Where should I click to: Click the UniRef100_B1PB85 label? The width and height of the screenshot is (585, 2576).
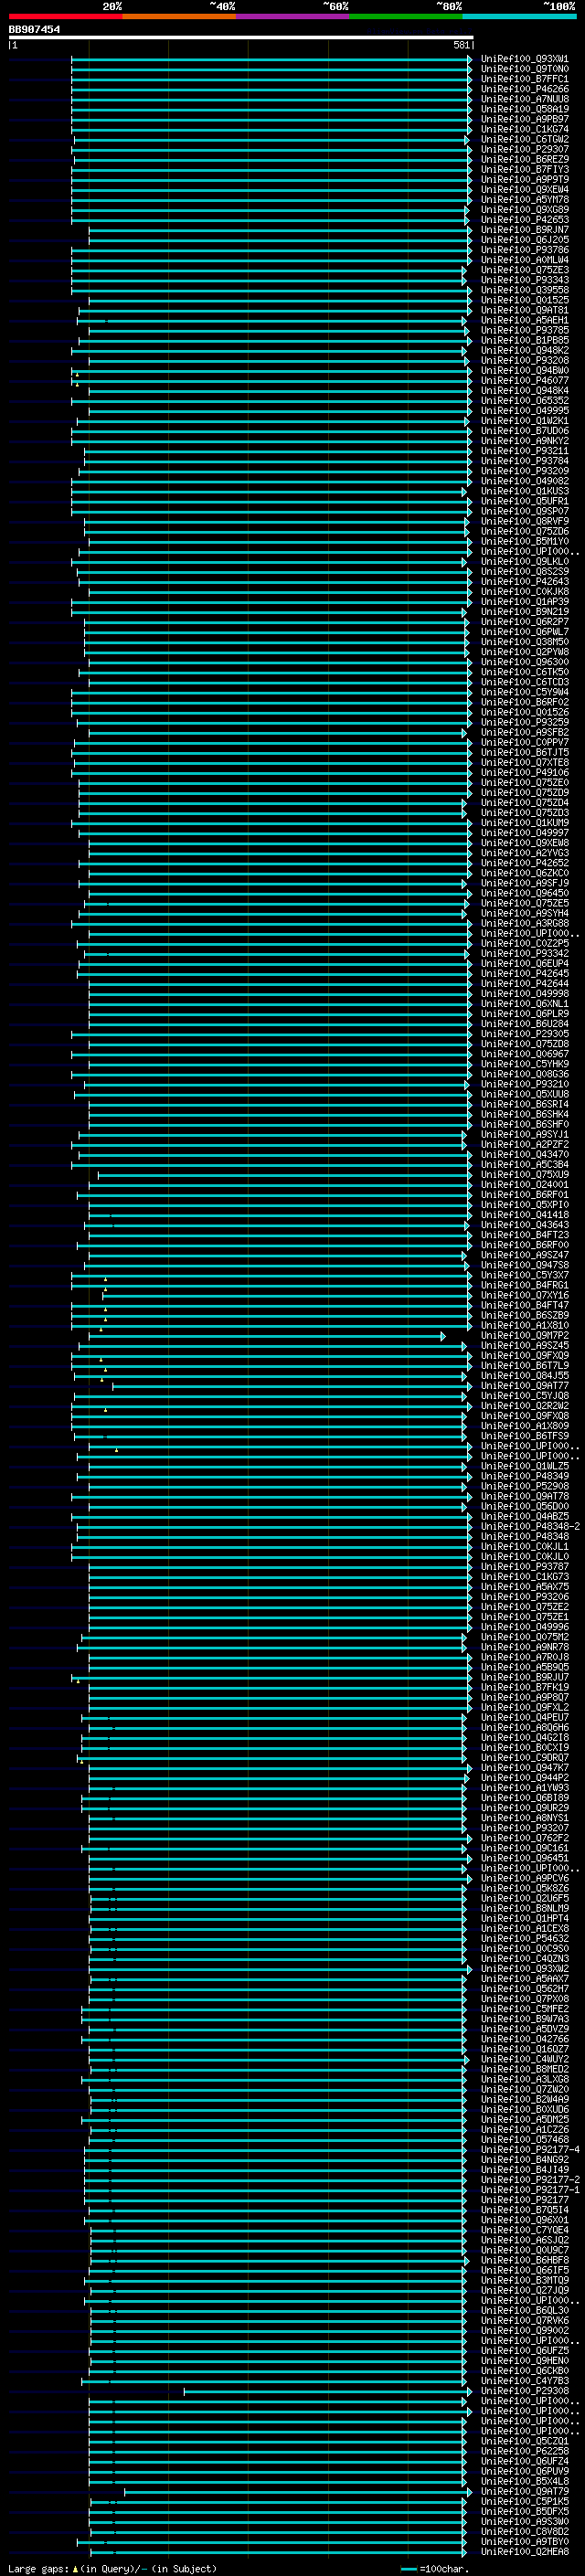[525, 340]
